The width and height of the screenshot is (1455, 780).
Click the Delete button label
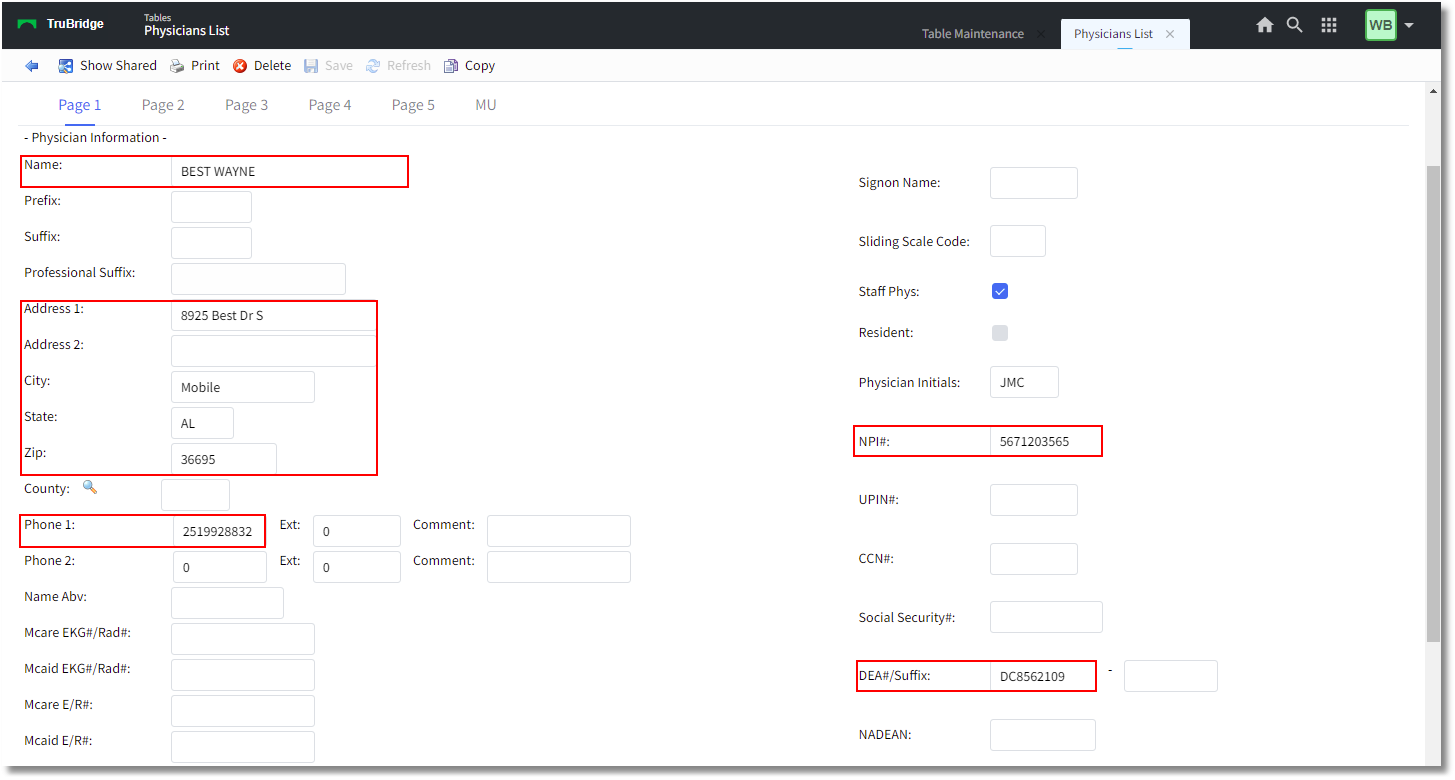(272, 66)
